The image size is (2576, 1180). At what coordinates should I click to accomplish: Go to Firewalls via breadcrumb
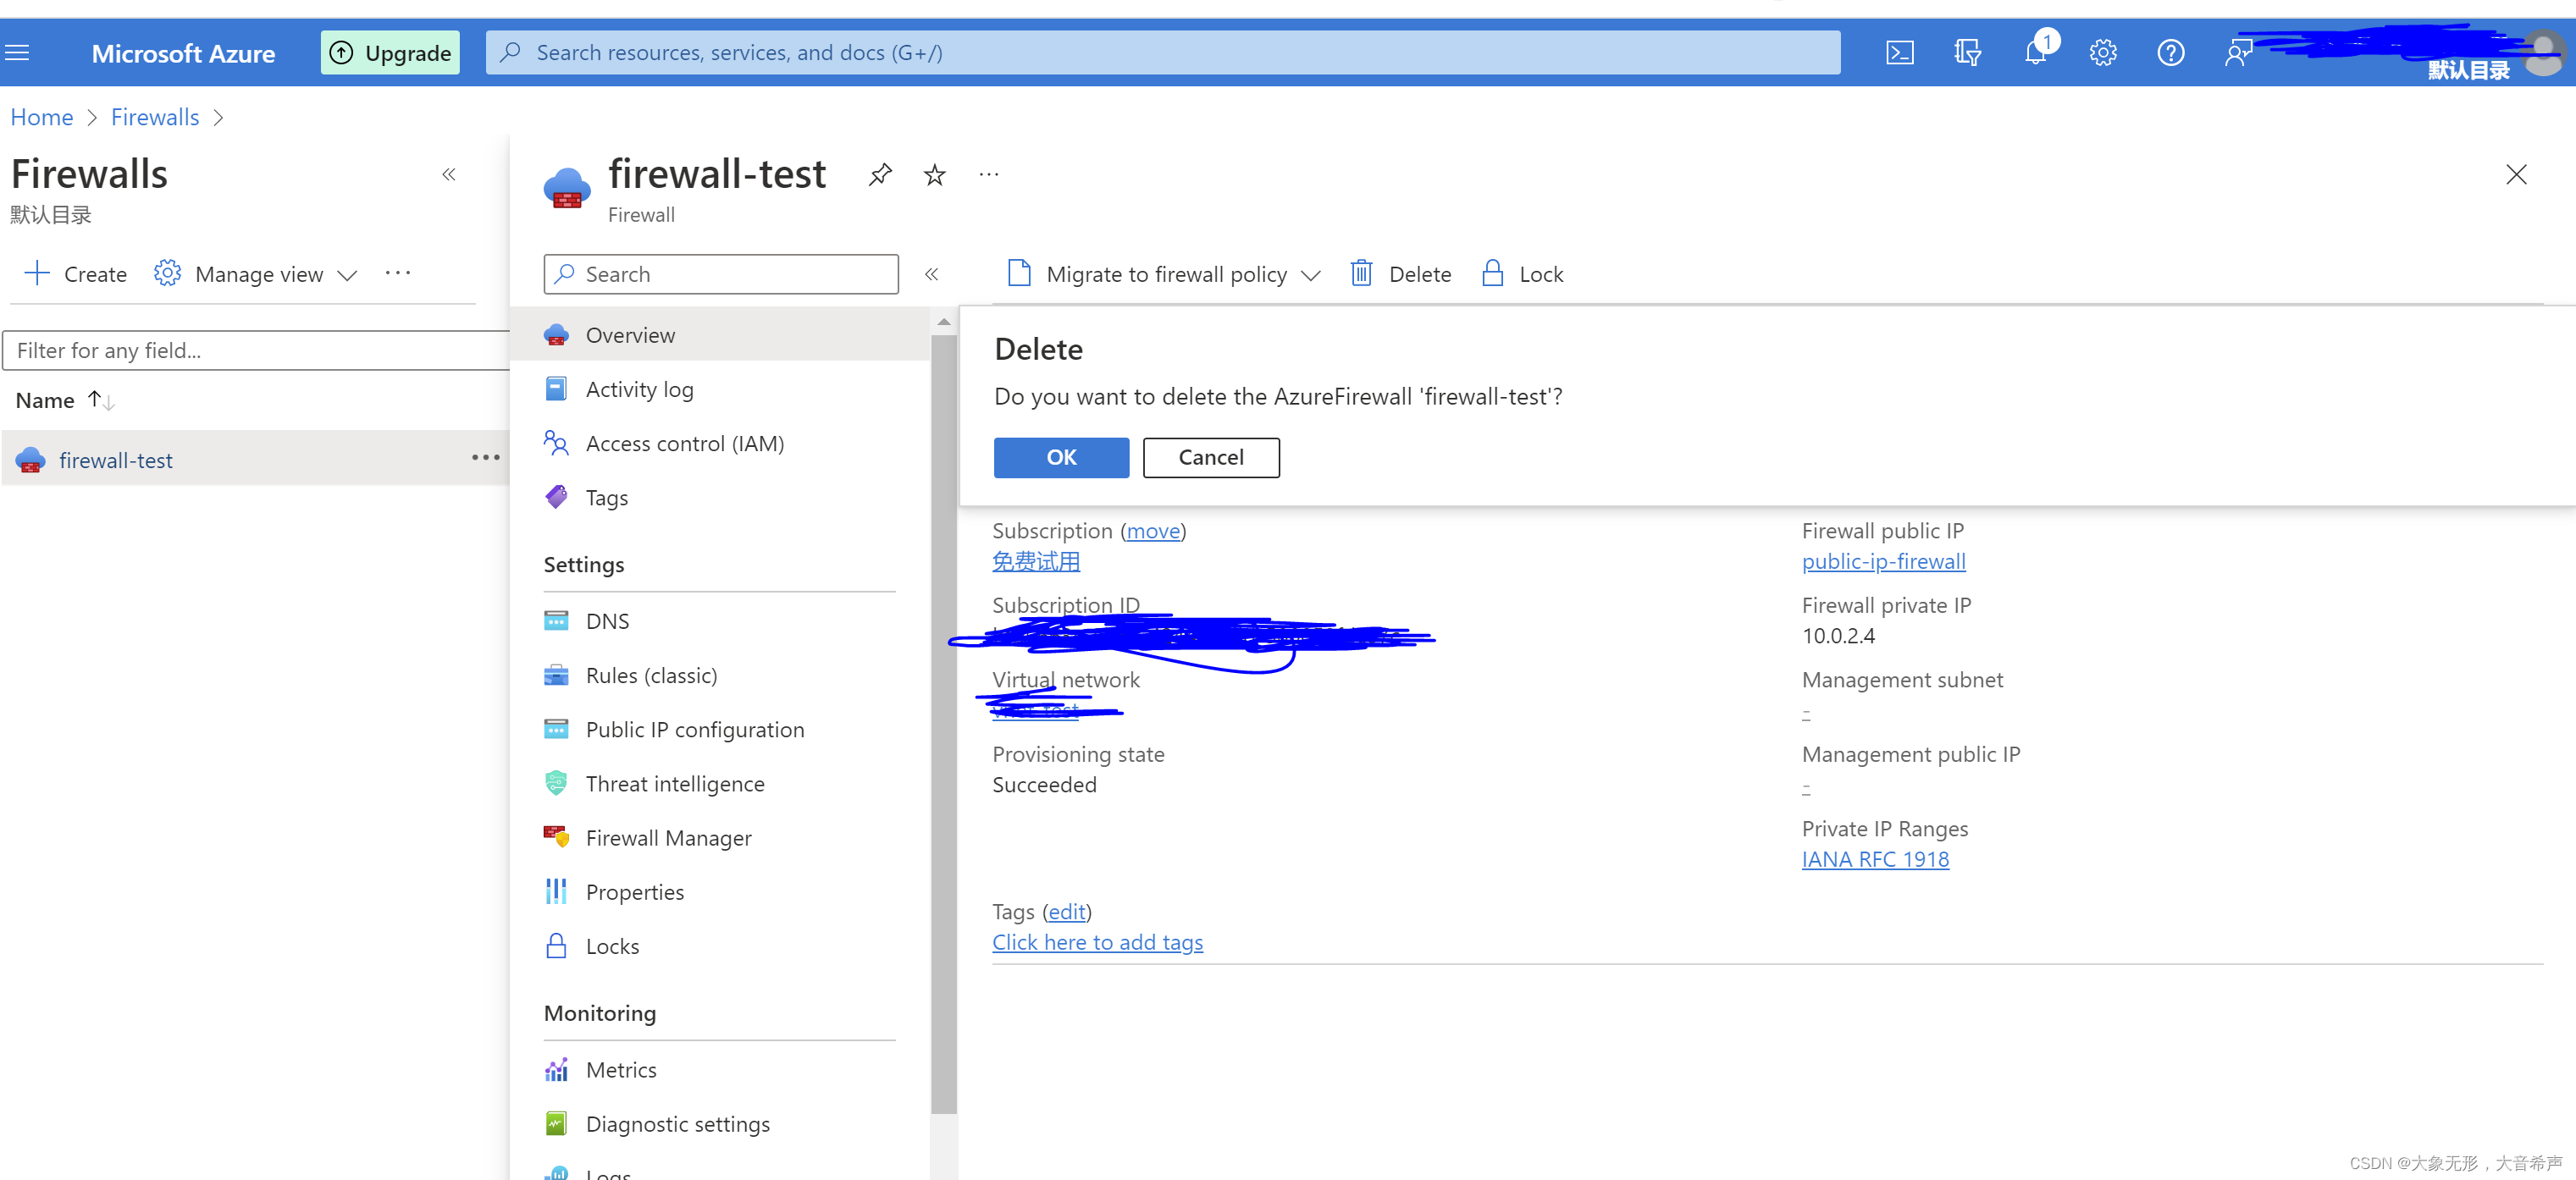pyautogui.click(x=155, y=117)
